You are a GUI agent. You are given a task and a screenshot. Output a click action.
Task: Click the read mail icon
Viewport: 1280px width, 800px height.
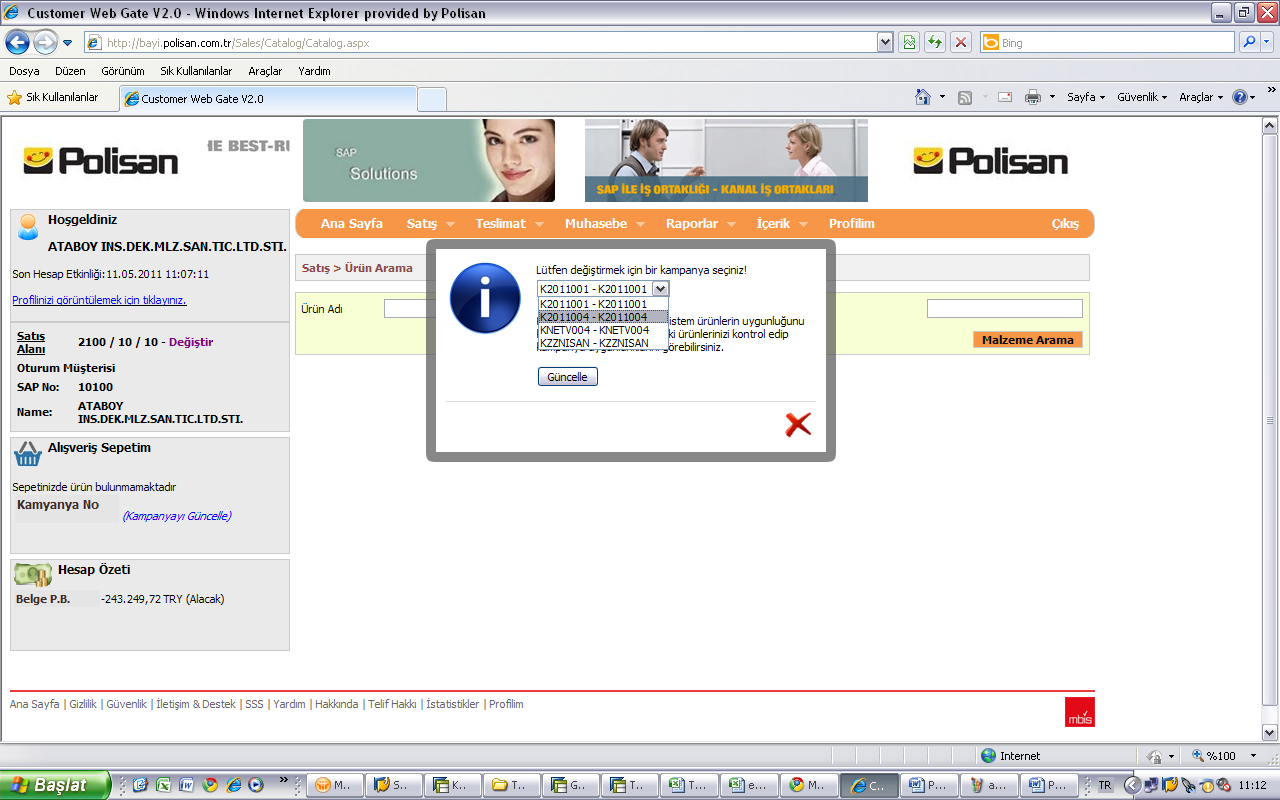pyautogui.click(x=1005, y=97)
